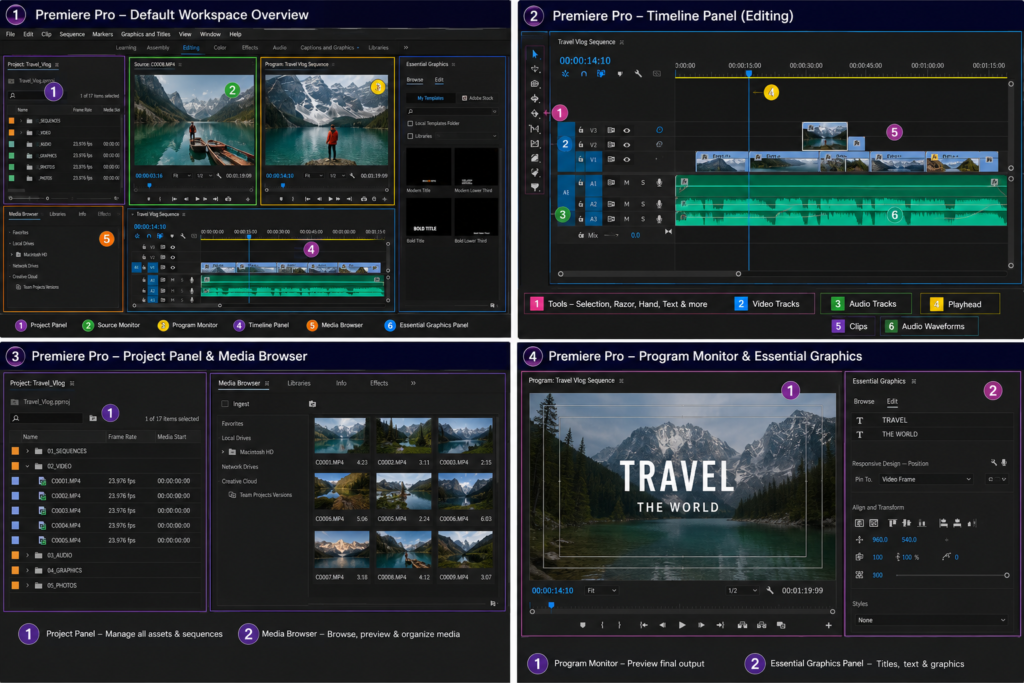Viewport: 1024px width, 683px height.
Task: Select the Selection arrow tool in section 2 toolbar
Action: tap(535, 54)
